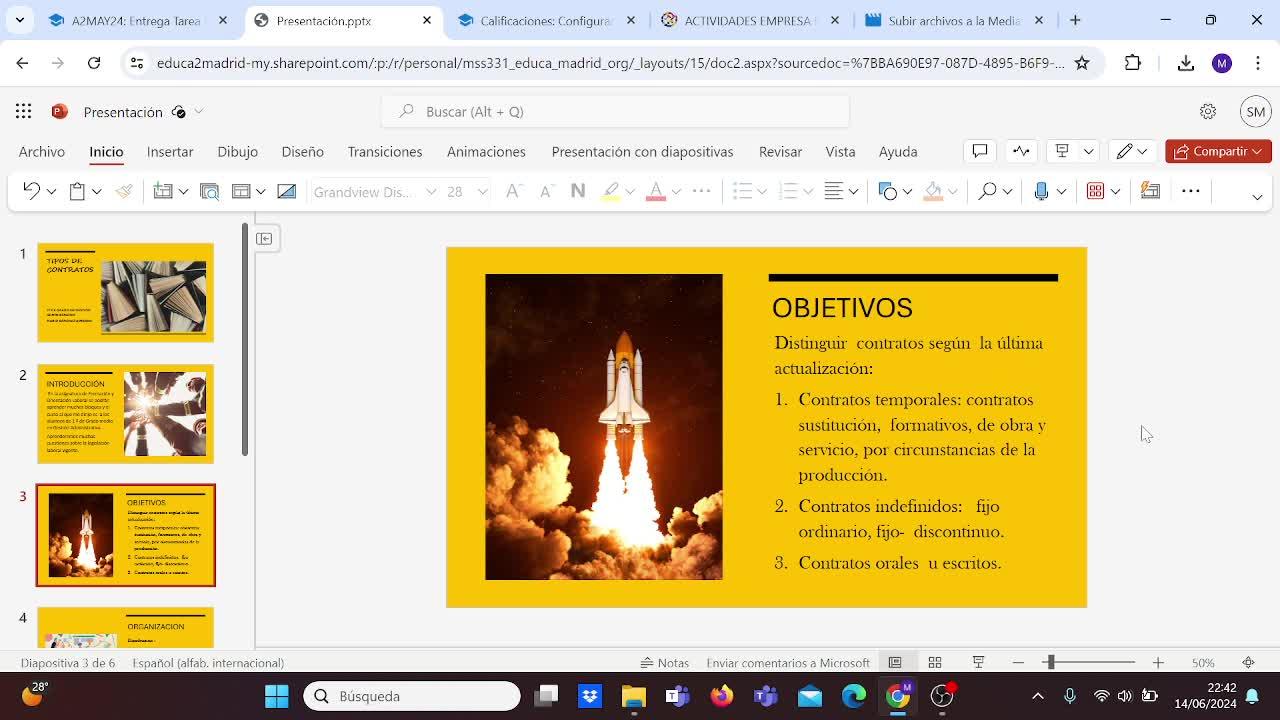Viewport: 1280px width, 720px height.
Task: Select slide 2 thumbnail Introducción
Action: [x=125, y=414]
